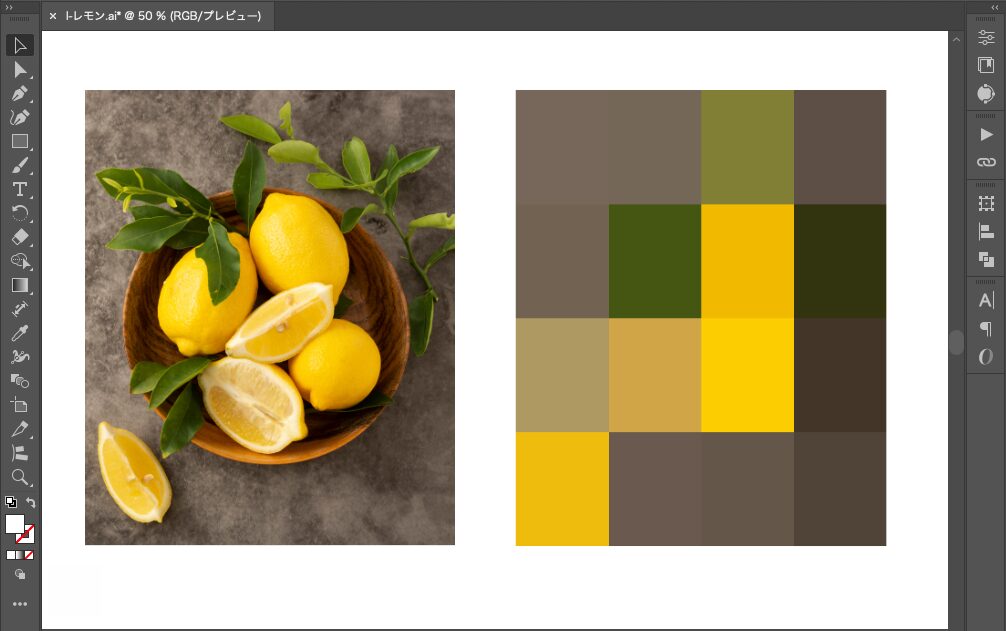The height and width of the screenshot is (631, 1006).
Task: Select the dark forest green mosaic tile
Action: pos(655,261)
